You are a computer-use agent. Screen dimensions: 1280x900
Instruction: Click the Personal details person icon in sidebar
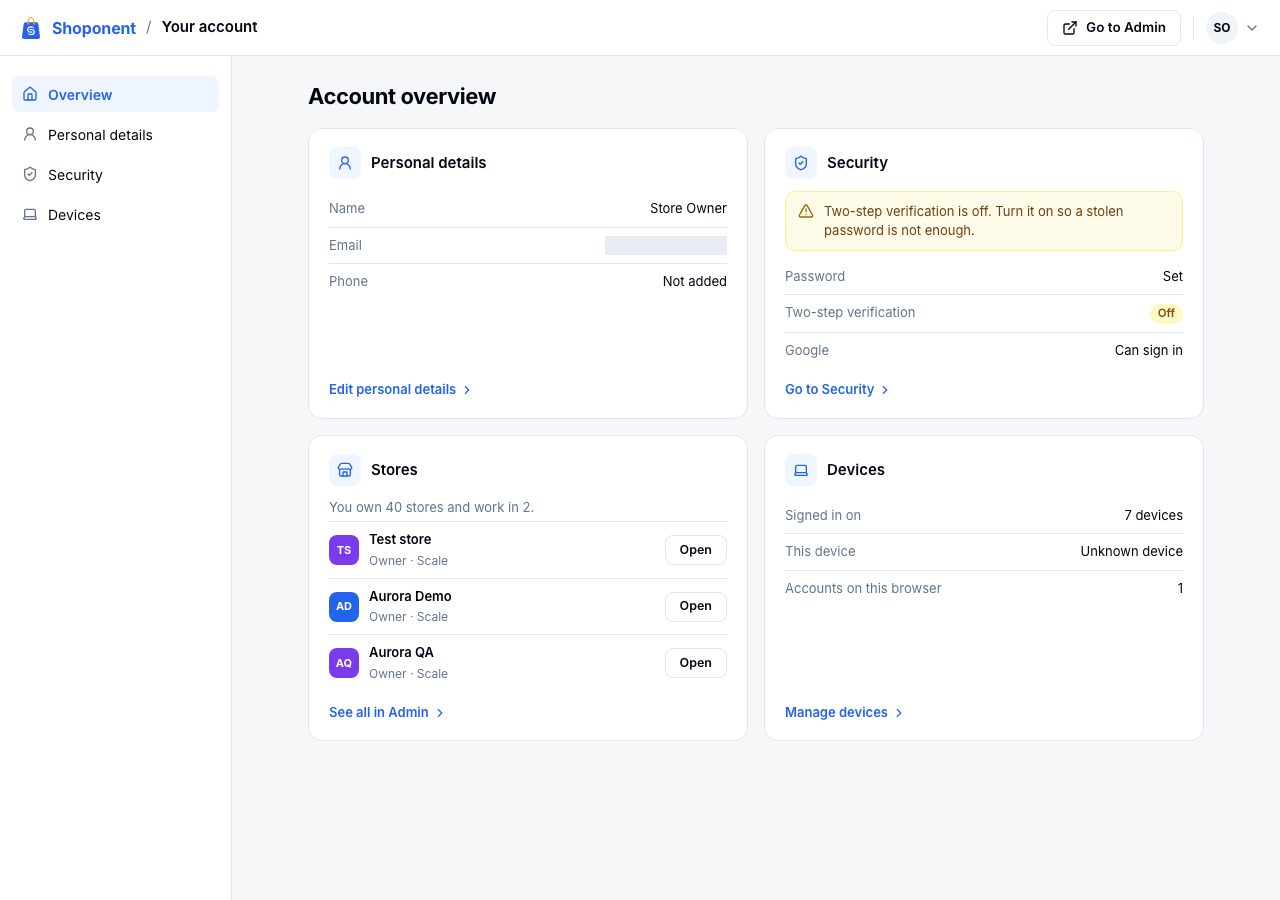coord(30,134)
